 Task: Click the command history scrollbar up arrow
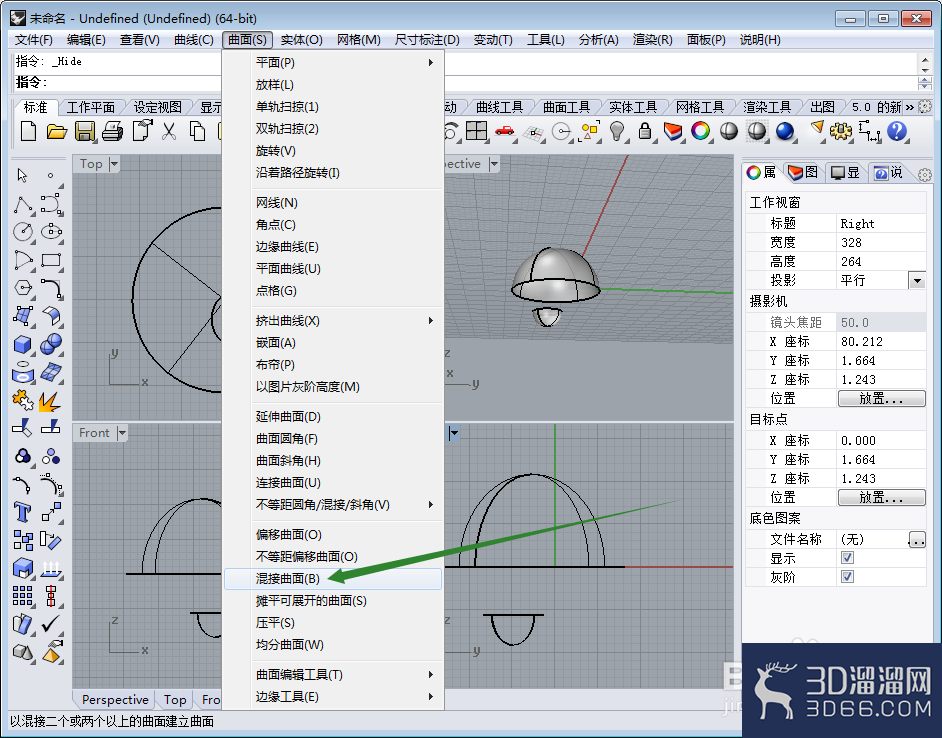[x=925, y=59]
